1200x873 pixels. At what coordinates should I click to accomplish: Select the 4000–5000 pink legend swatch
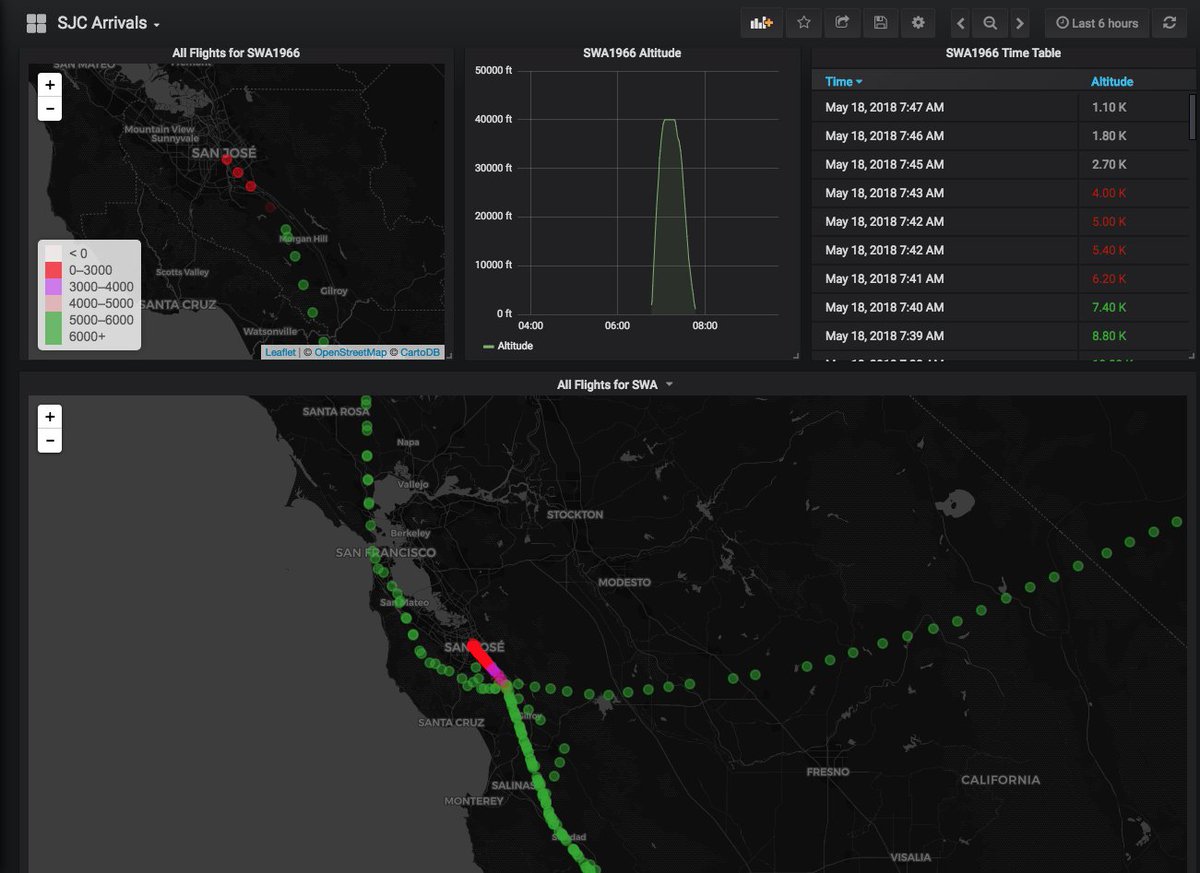point(54,304)
